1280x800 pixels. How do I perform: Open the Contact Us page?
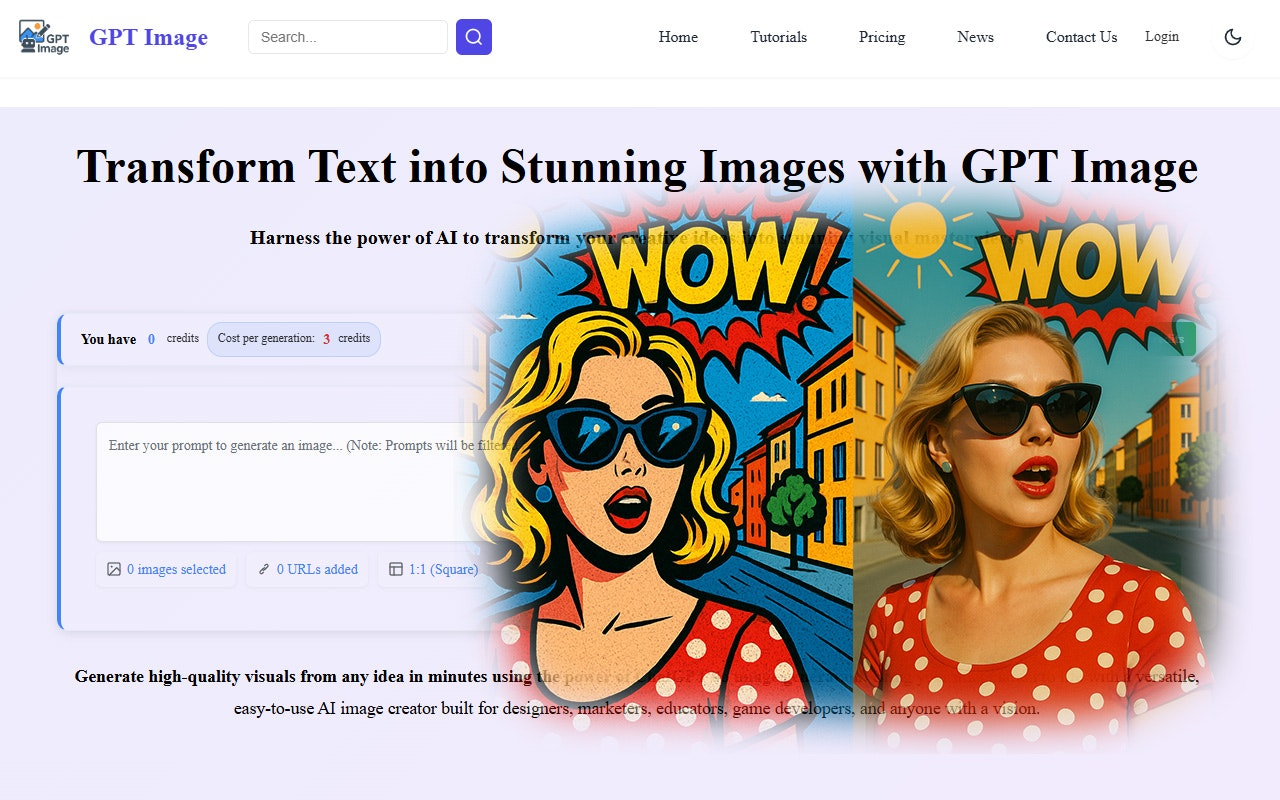1081,37
